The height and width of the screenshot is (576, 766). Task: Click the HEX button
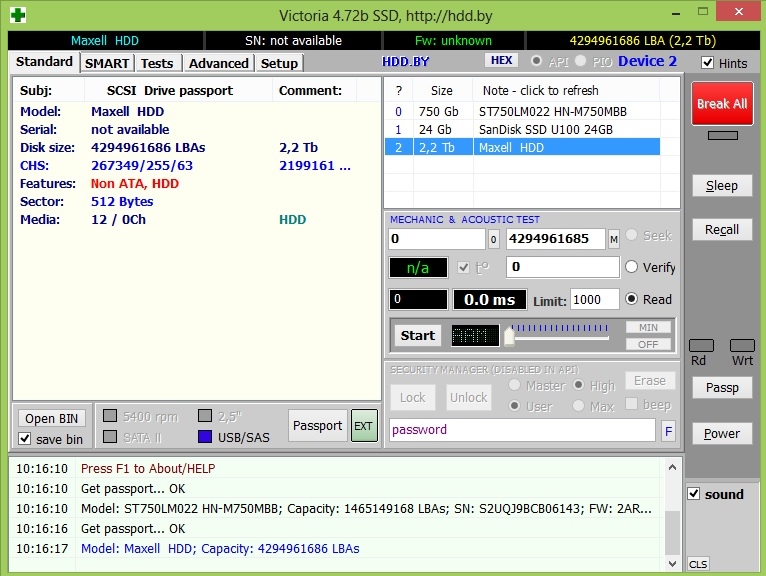coord(501,60)
